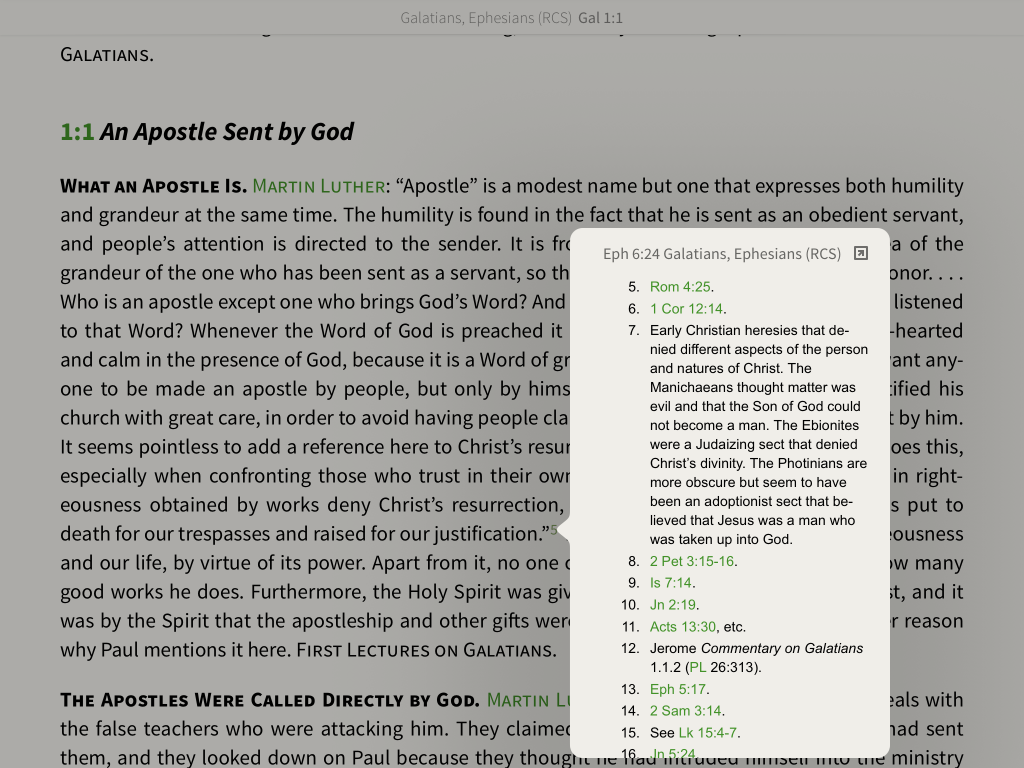This screenshot has width=1024, height=768.
Task: Click the Martin Luther link after 'Directly by God'
Action: (x=528, y=700)
